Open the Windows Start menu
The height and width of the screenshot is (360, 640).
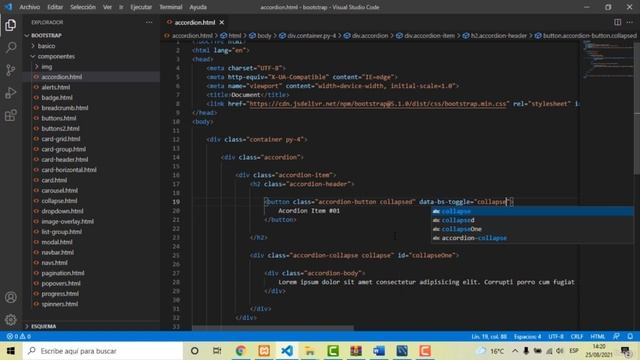click(11, 351)
